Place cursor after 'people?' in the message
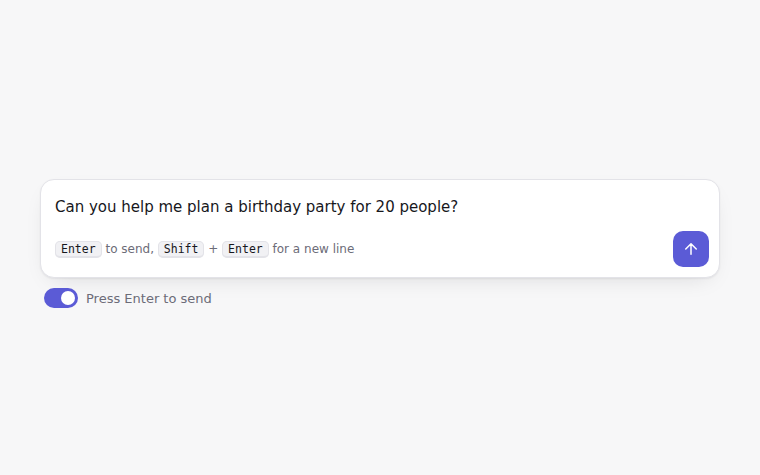The width and height of the screenshot is (760, 475). (459, 206)
